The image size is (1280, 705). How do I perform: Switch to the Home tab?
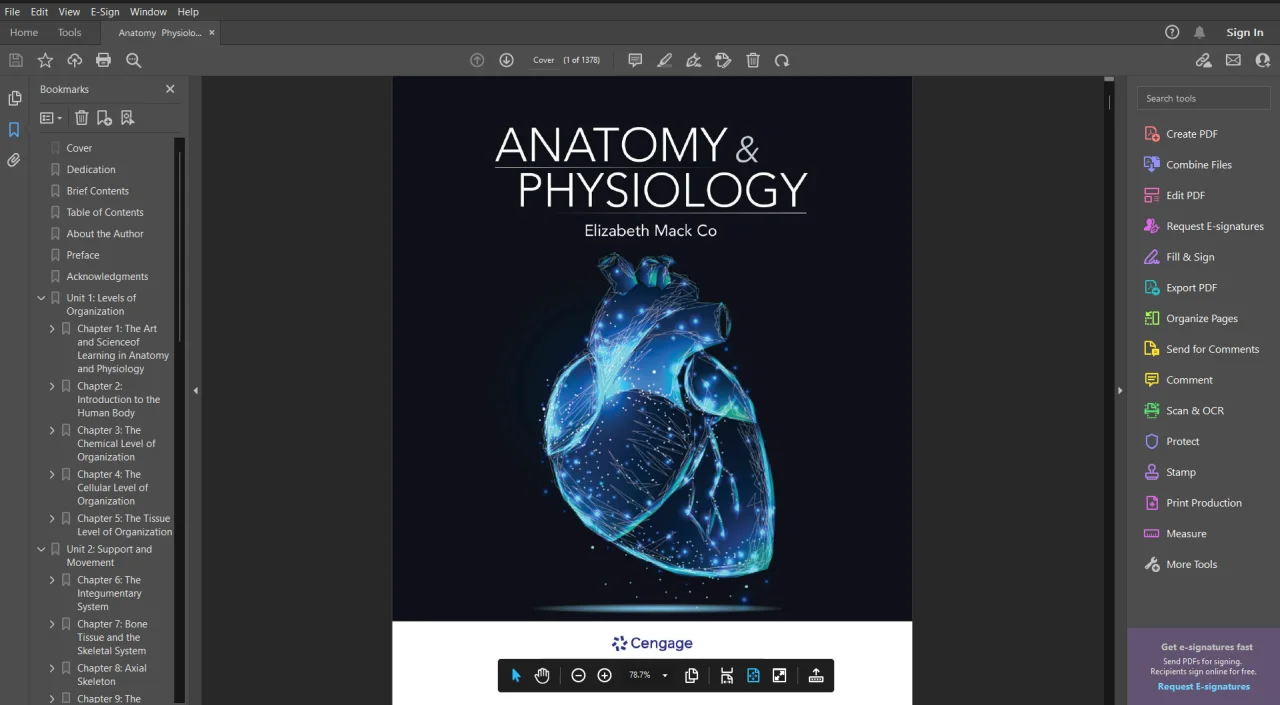24,33
